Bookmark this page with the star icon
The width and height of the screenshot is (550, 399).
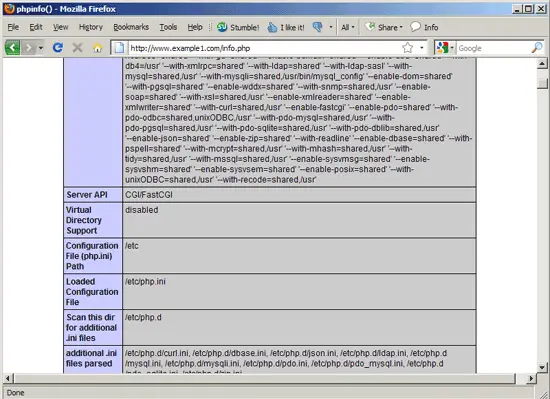point(407,48)
